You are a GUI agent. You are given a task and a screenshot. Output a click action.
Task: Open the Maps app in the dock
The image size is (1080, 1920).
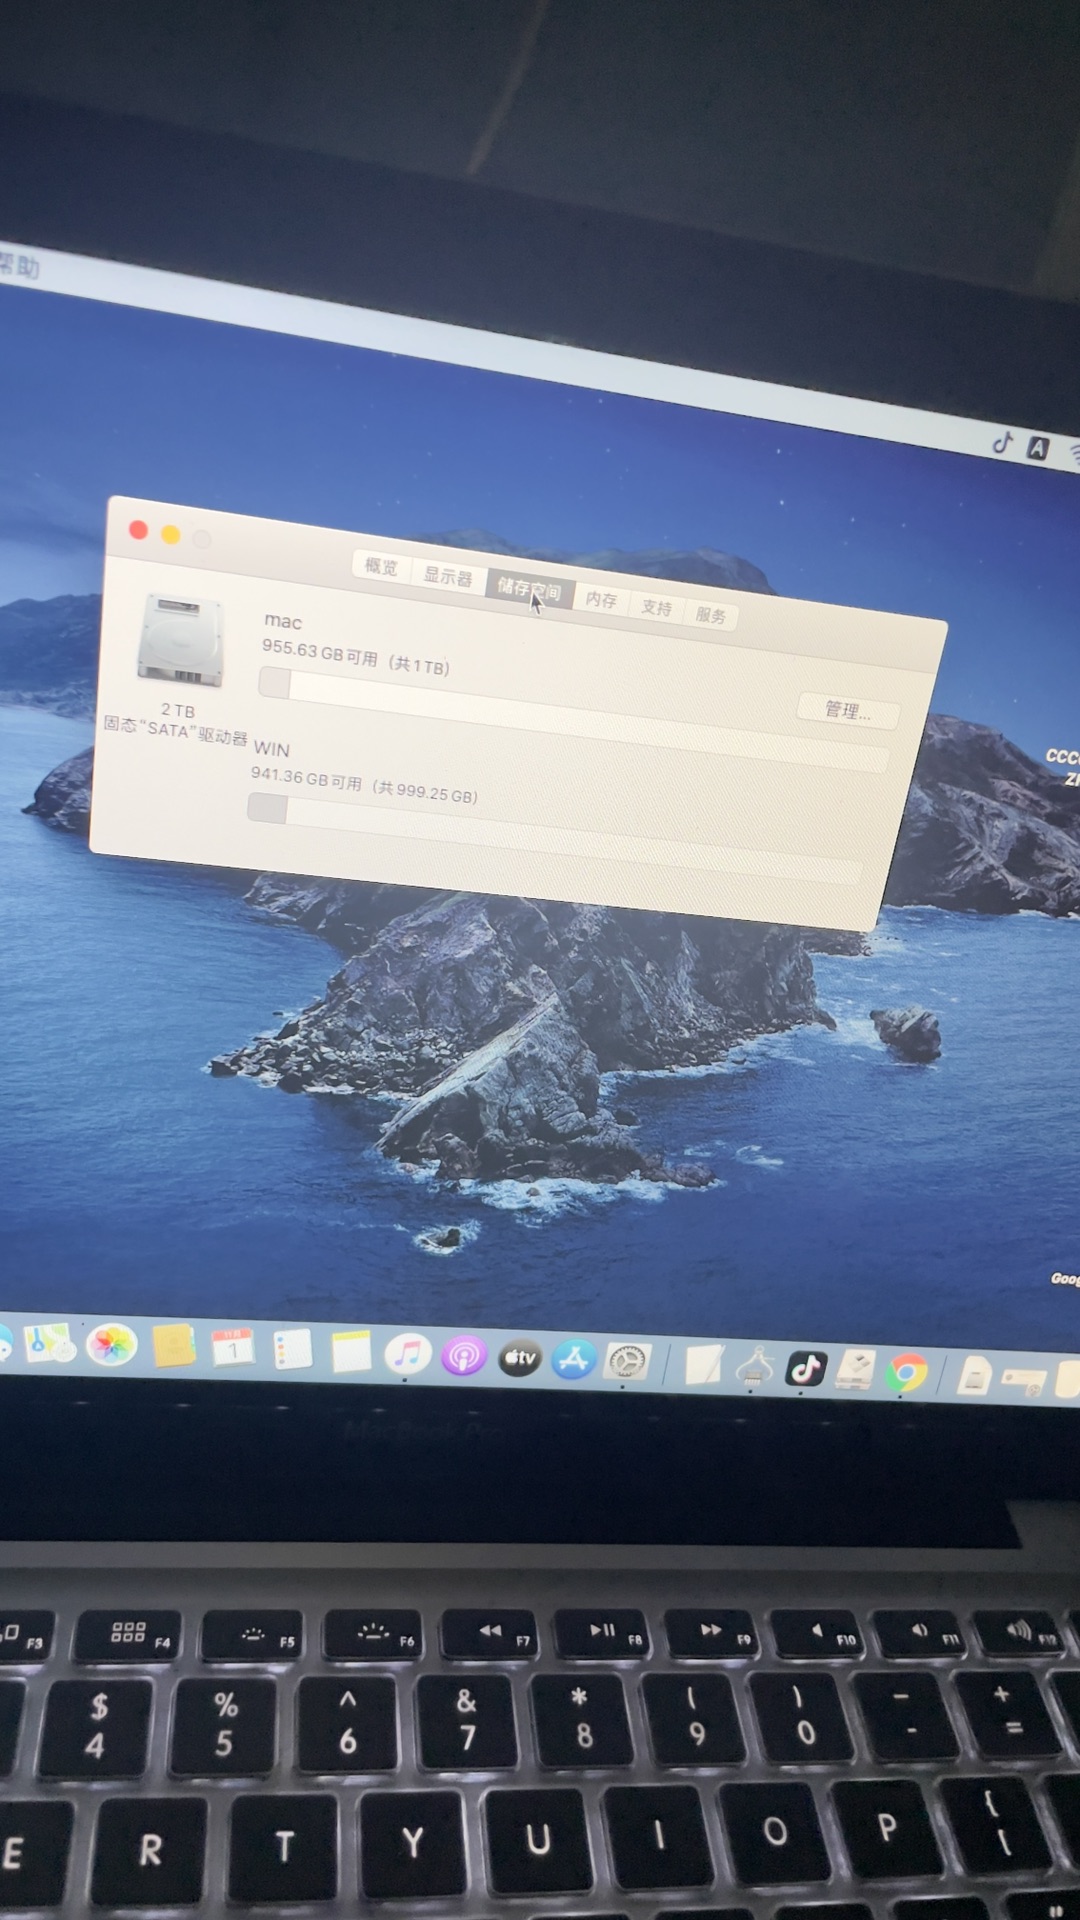48,1343
